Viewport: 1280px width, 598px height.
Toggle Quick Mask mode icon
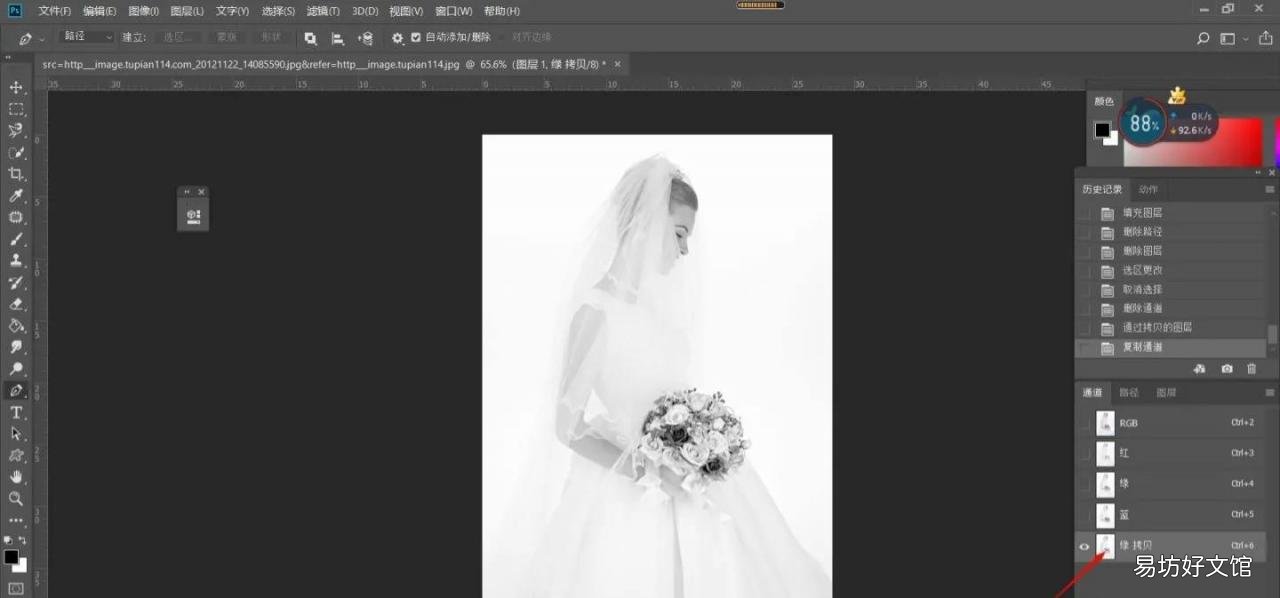coord(16,589)
